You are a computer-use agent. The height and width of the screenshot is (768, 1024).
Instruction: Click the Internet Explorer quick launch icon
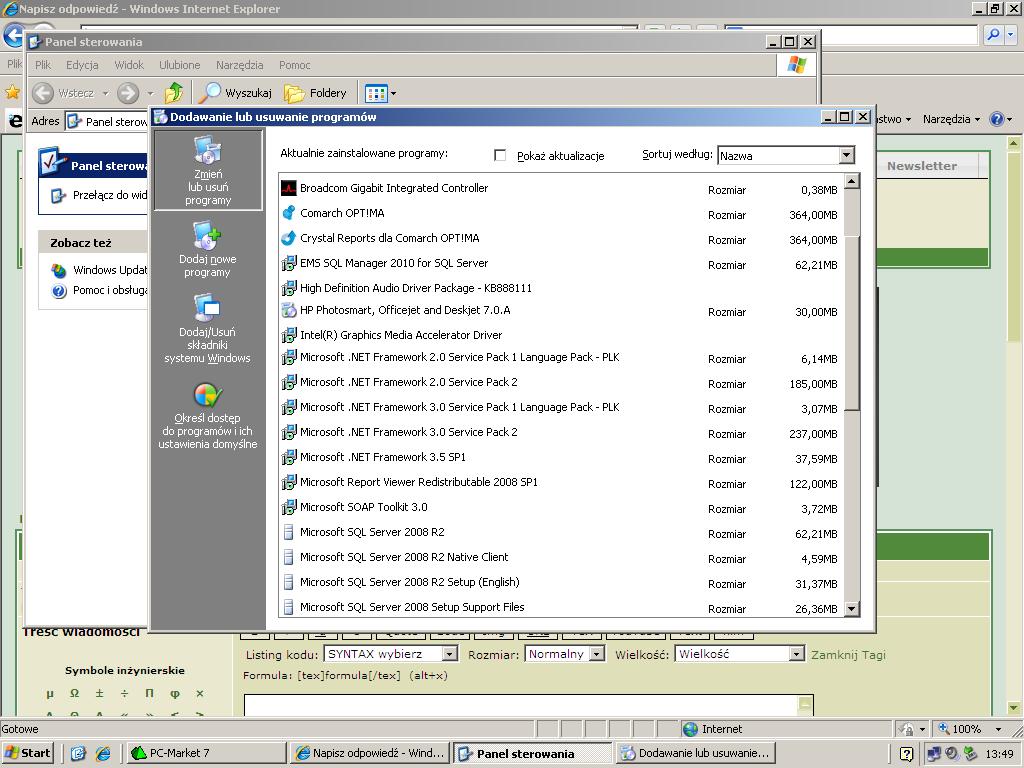[x=103, y=754]
